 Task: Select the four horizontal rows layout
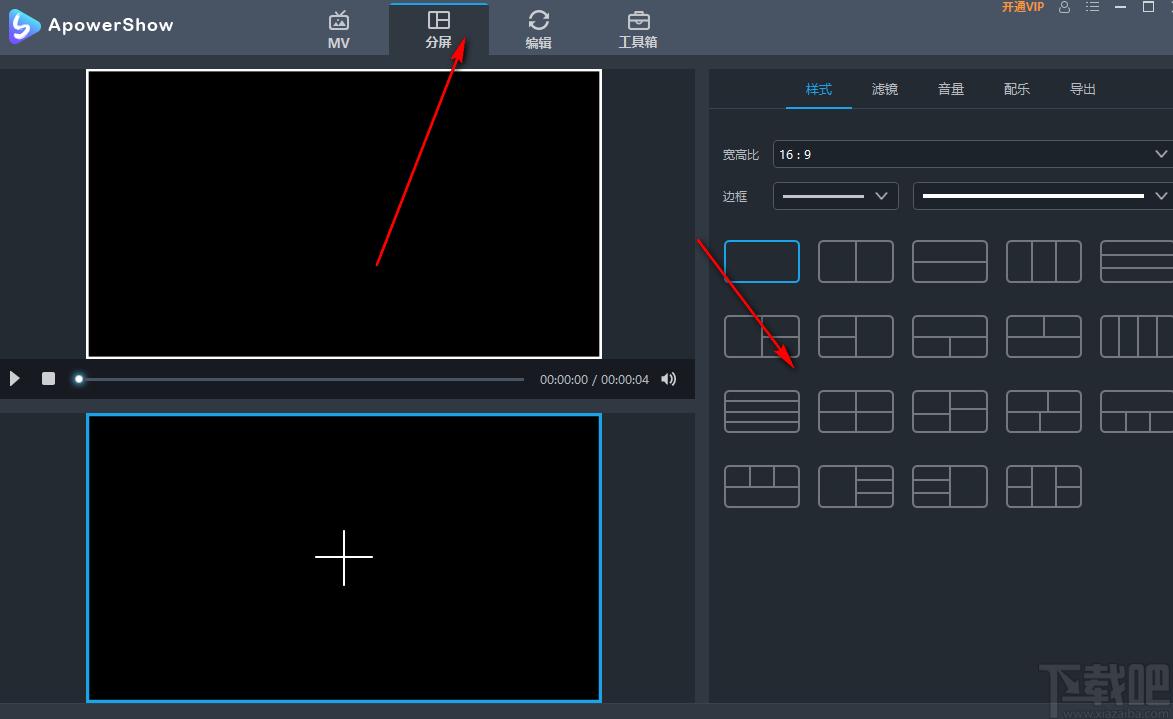point(762,411)
